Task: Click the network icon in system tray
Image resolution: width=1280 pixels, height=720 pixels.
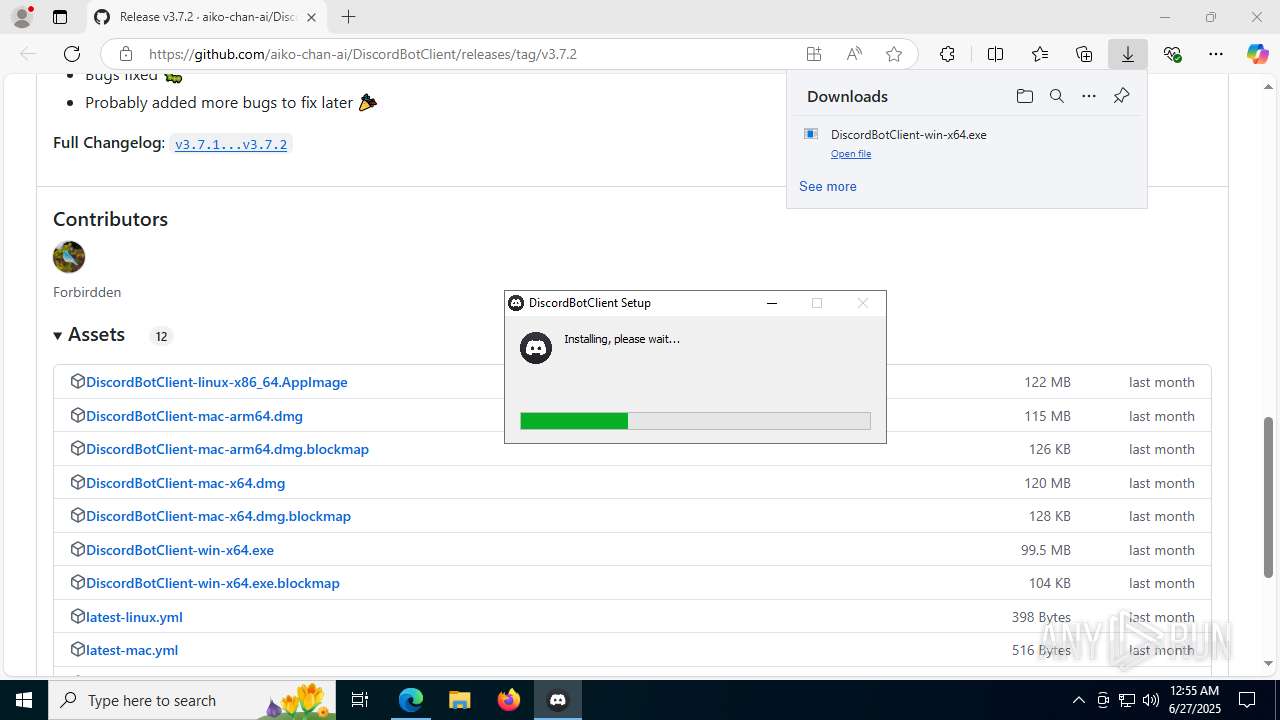Action: (x=1127, y=700)
